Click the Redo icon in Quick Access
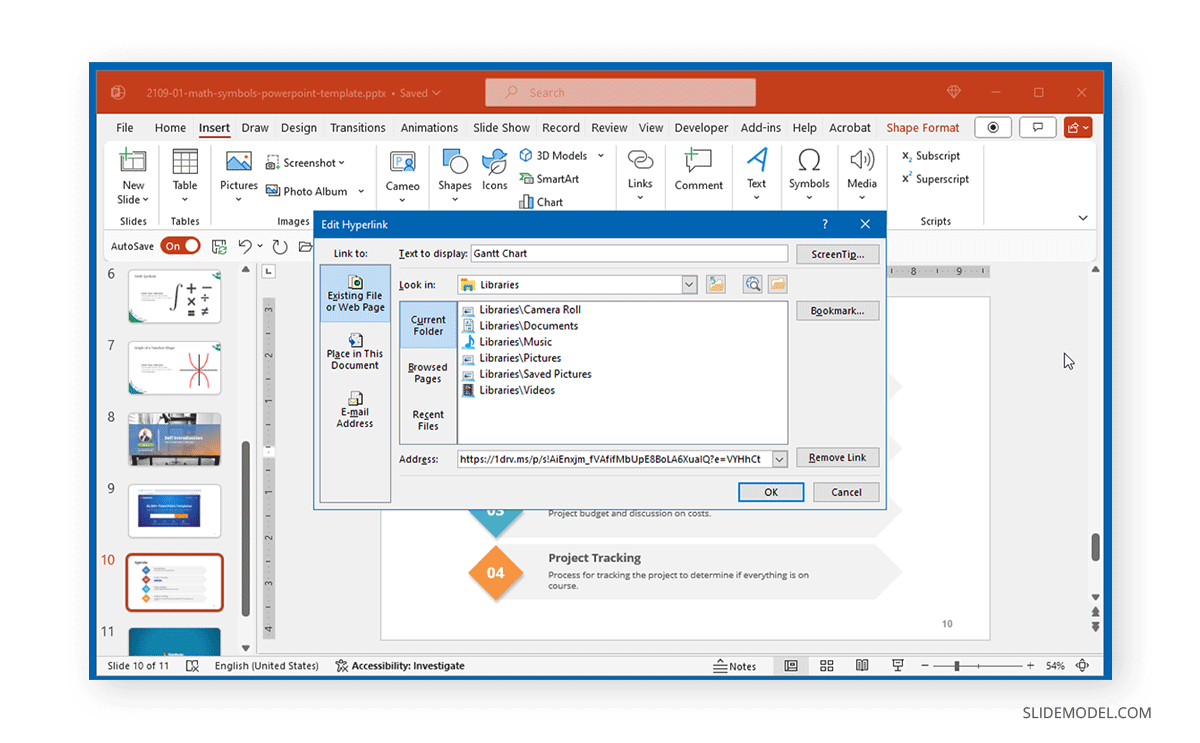This screenshot has width=1200, height=743. [280, 246]
